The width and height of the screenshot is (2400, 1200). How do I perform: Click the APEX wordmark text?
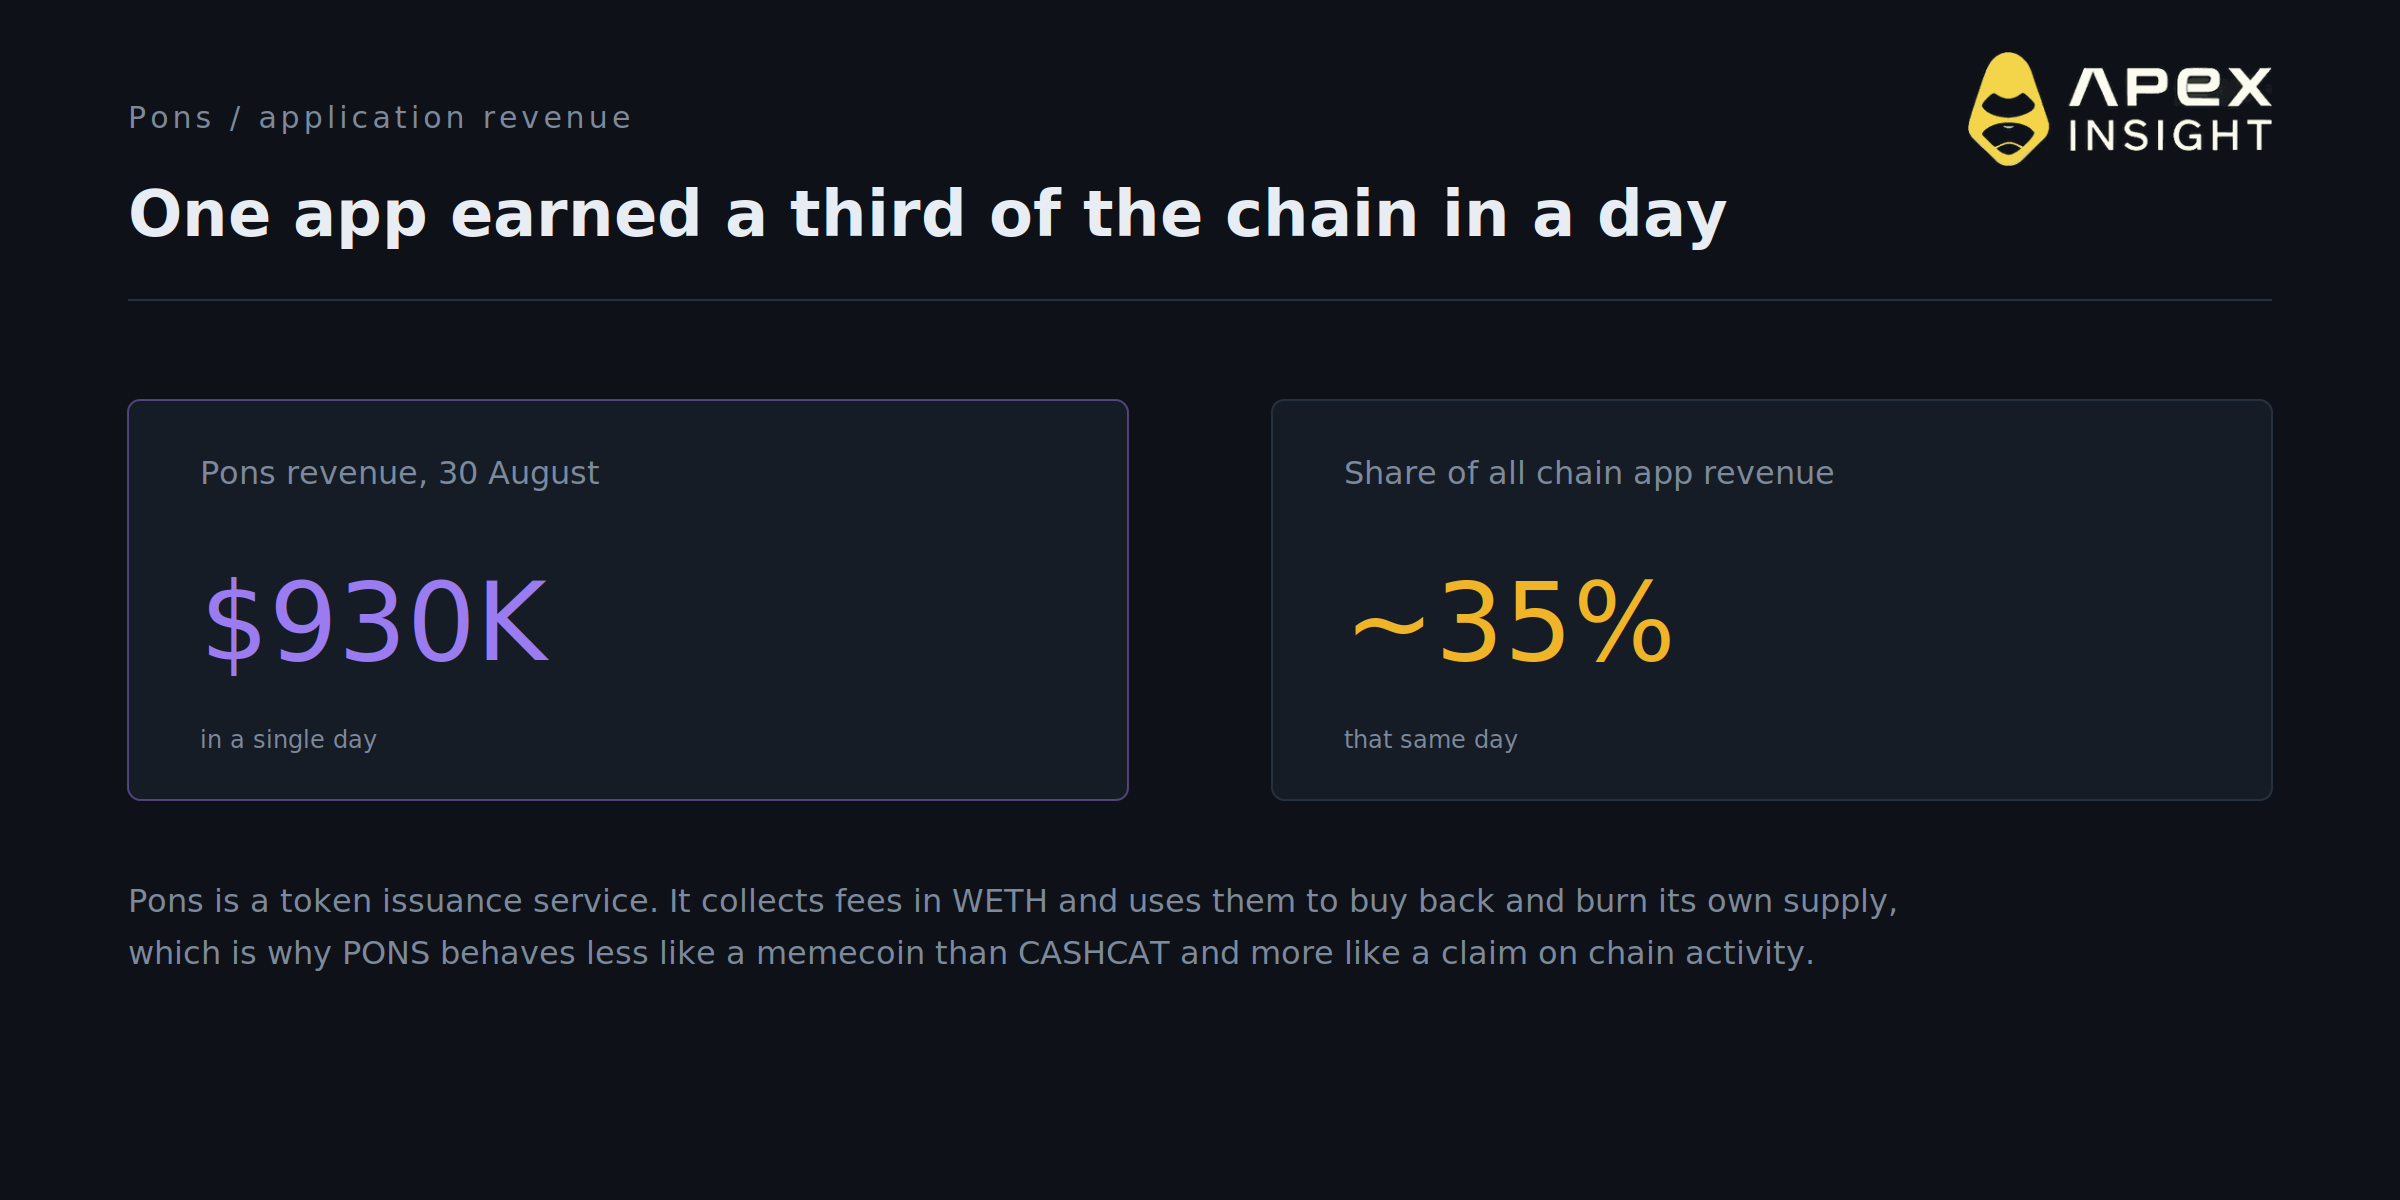[x=2170, y=86]
